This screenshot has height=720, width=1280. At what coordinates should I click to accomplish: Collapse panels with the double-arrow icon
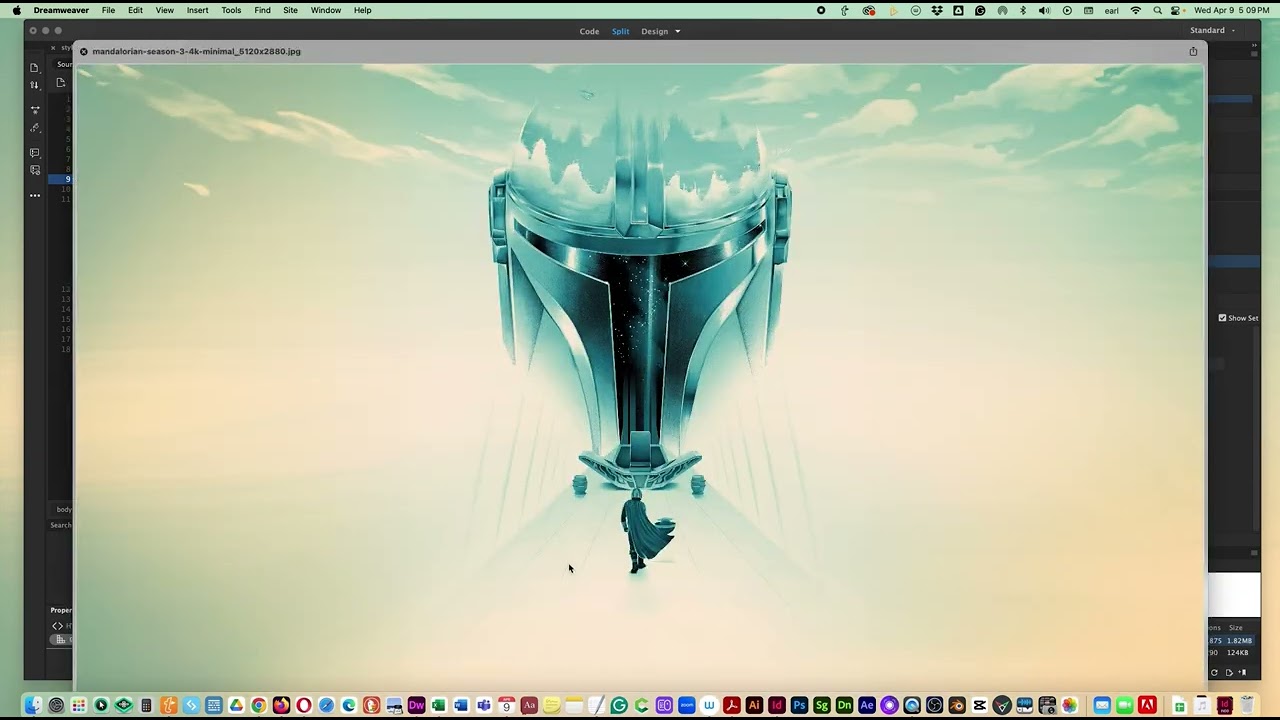[x=1254, y=45]
